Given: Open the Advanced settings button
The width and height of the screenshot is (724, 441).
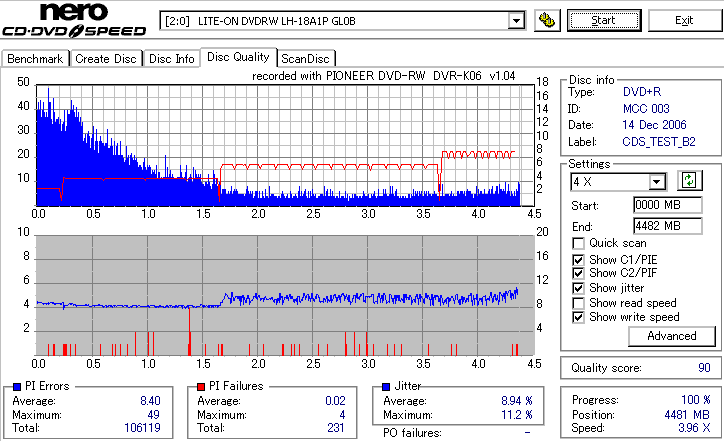Looking at the screenshot, I should [x=672, y=336].
